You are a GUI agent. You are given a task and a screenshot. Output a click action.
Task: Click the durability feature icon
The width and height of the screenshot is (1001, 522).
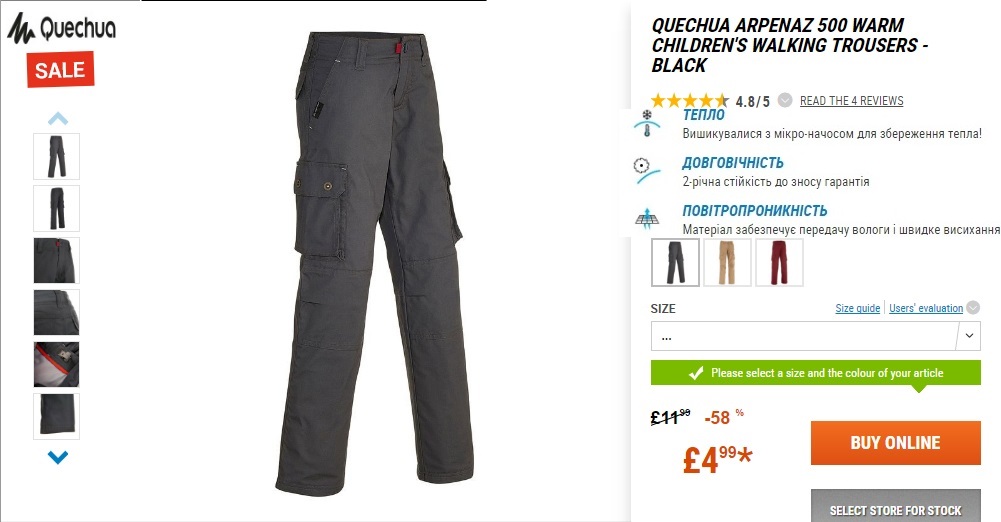click(x=645, y=171)
